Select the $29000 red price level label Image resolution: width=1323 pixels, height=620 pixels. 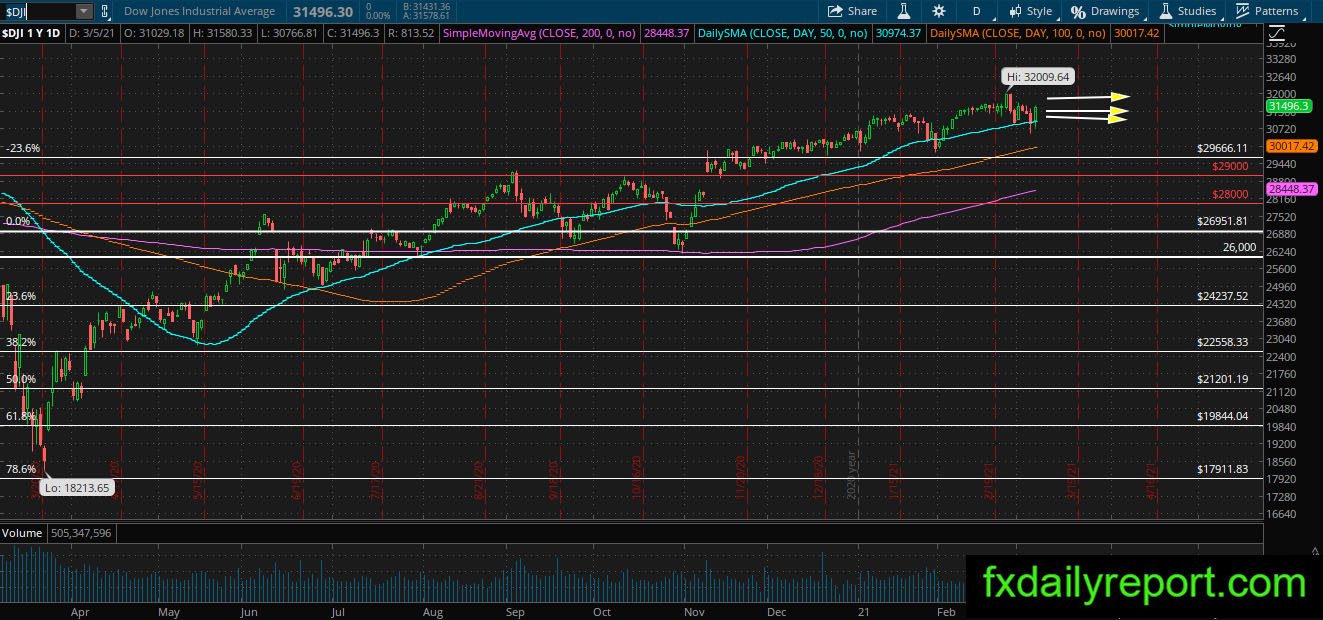(1230, 166)
